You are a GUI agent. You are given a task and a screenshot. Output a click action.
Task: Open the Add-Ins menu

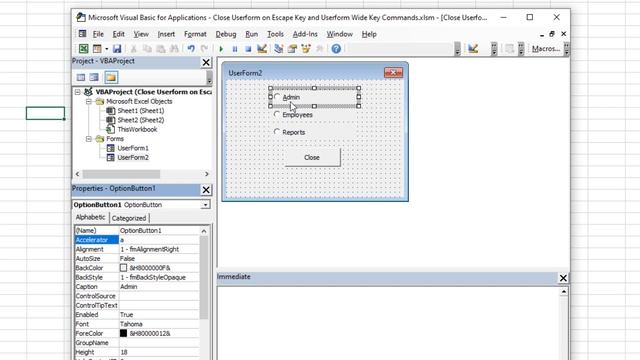[x=305, y=34]
